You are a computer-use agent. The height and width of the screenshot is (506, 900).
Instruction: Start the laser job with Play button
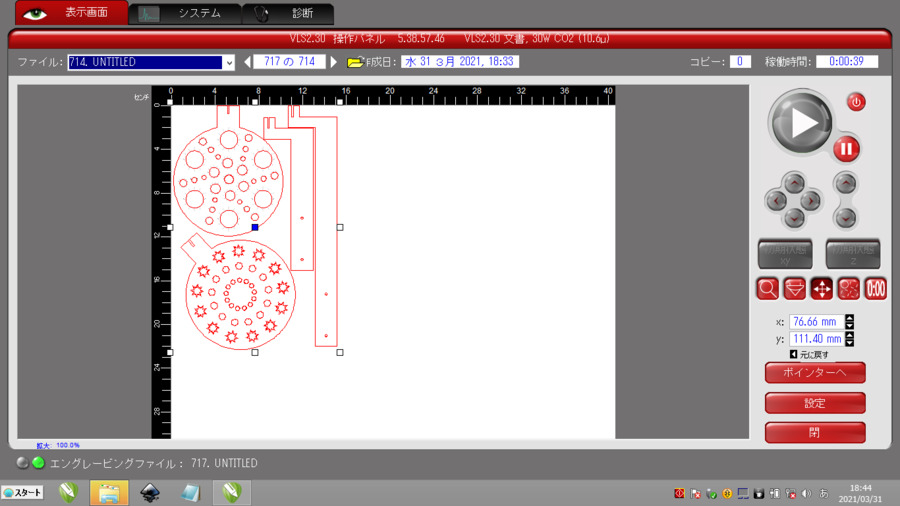[801, 122]
